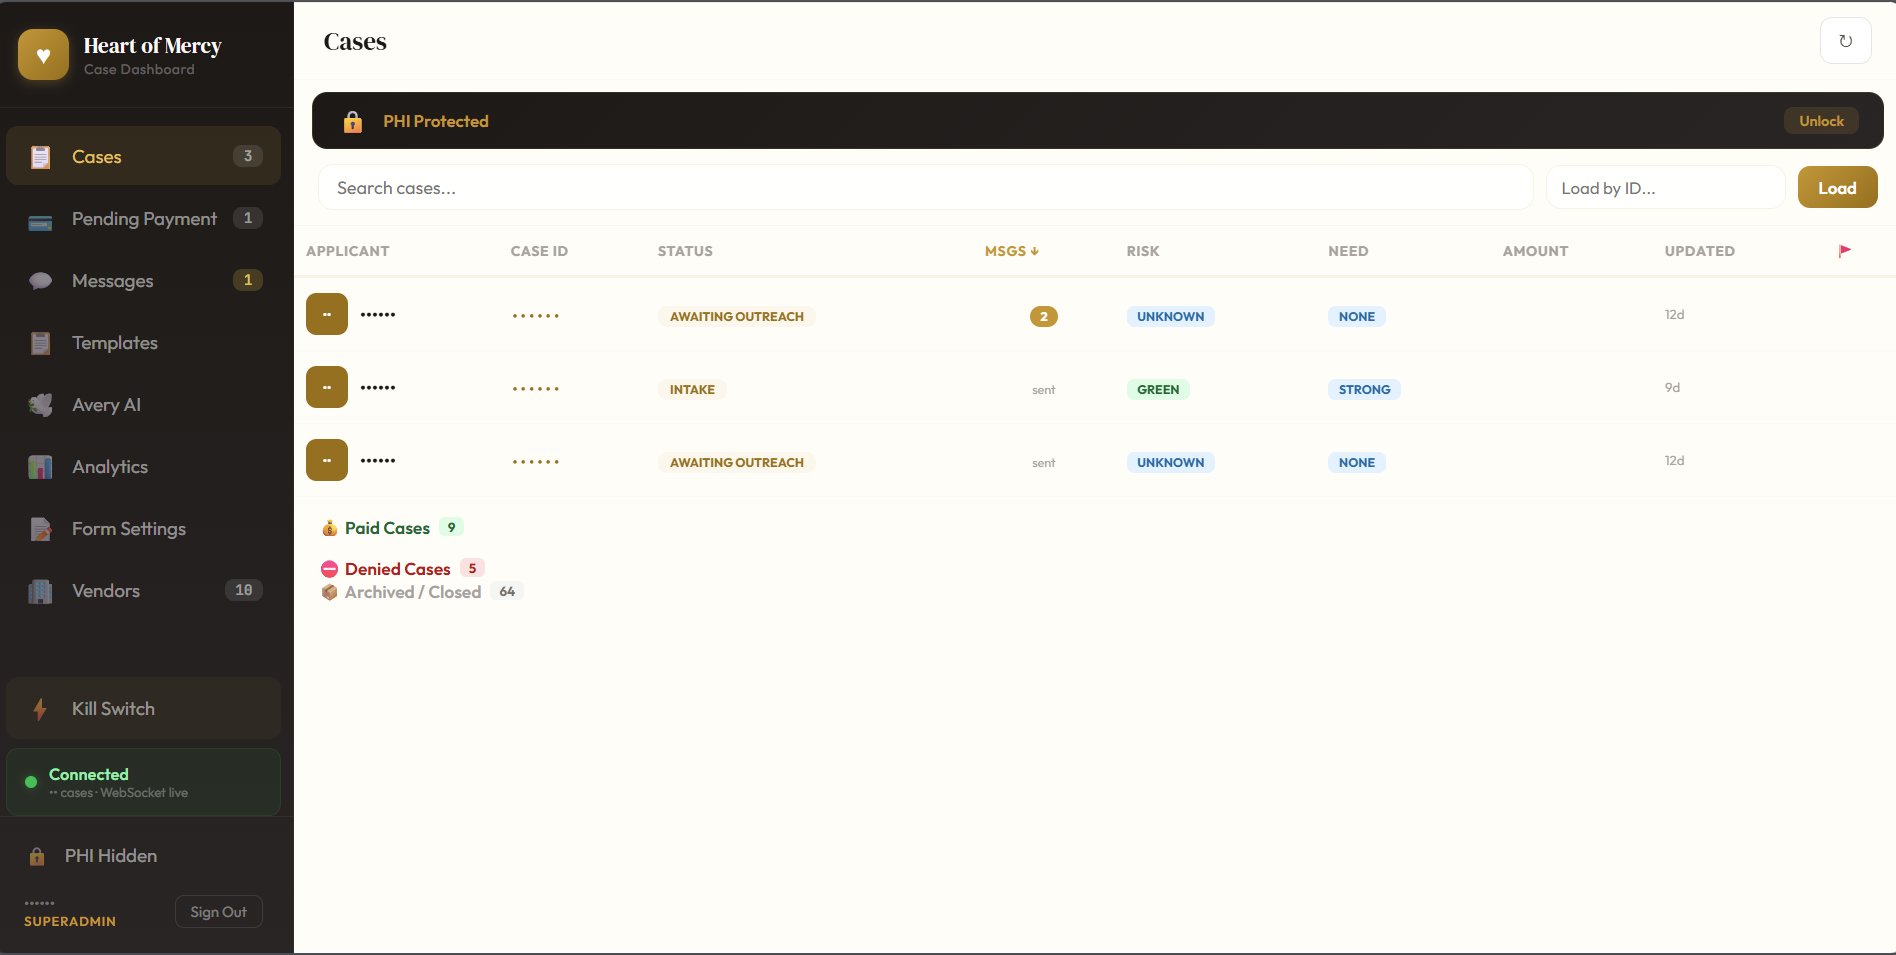Click the Cases clipboard icon in sidebar
The image size is (1896, 955).
coord(40,157)
